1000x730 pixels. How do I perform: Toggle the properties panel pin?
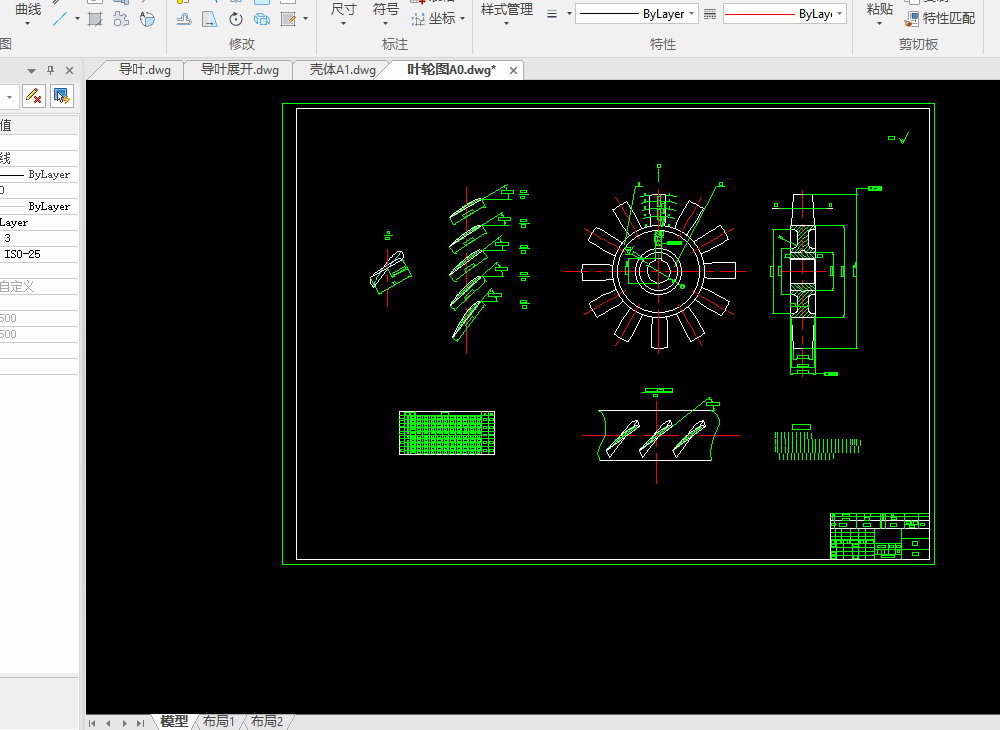click(50, 71)
